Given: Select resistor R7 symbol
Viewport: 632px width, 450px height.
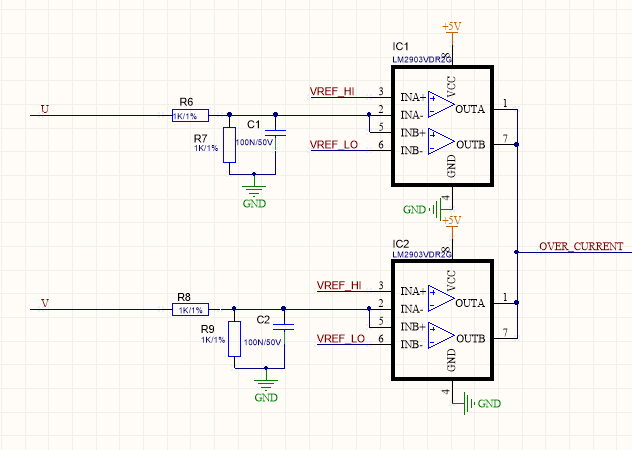Looking at the screenshot, I should (x=229, y=145).
